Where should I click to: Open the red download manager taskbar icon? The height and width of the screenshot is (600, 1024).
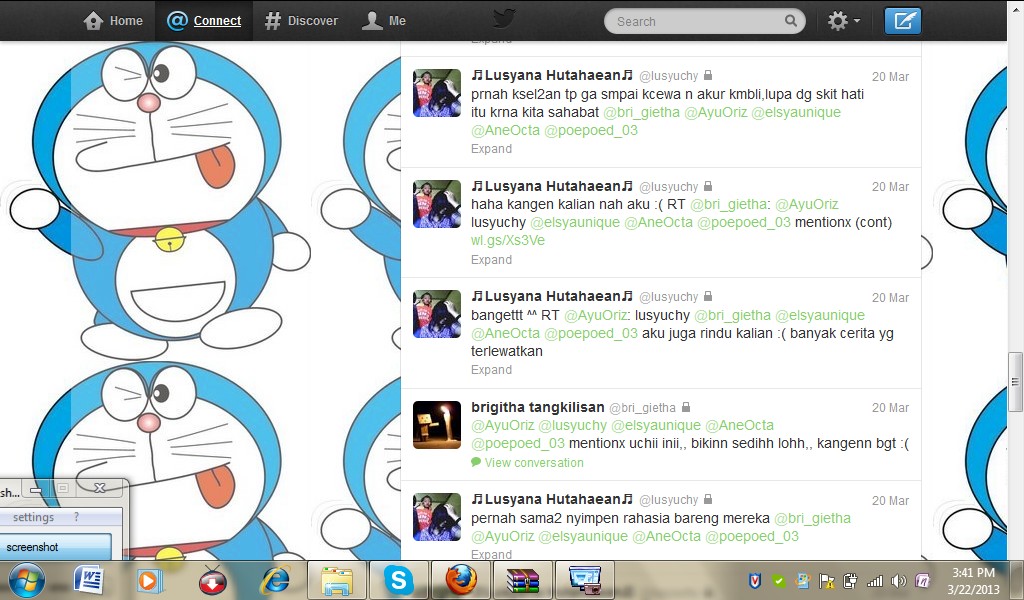point(213,580)
